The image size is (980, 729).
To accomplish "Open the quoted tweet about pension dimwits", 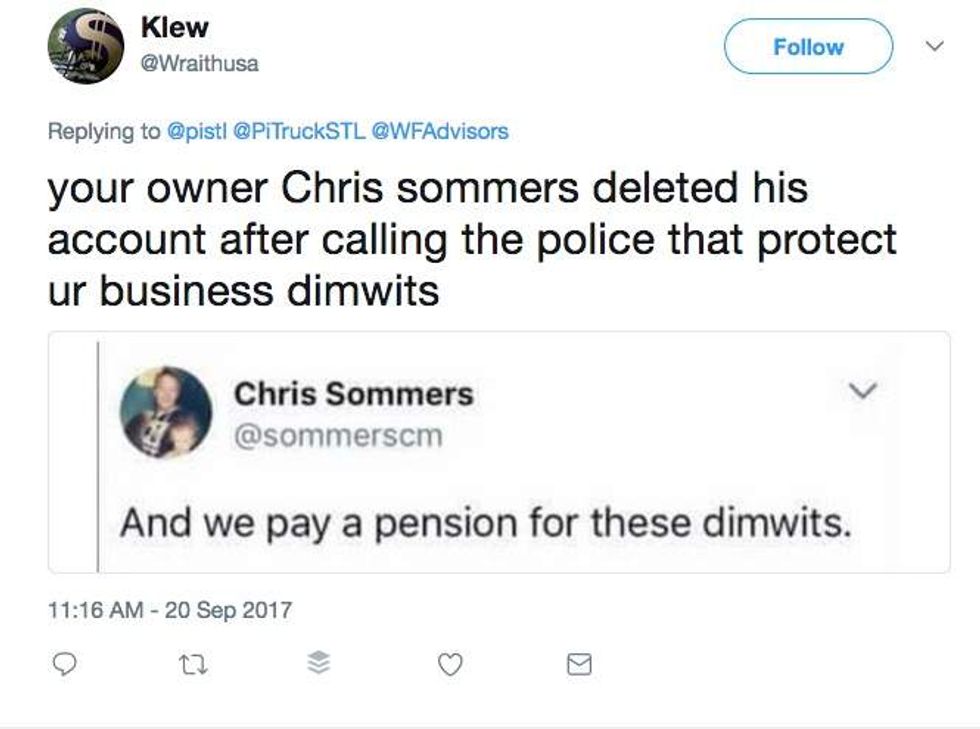I will point(486,522).
